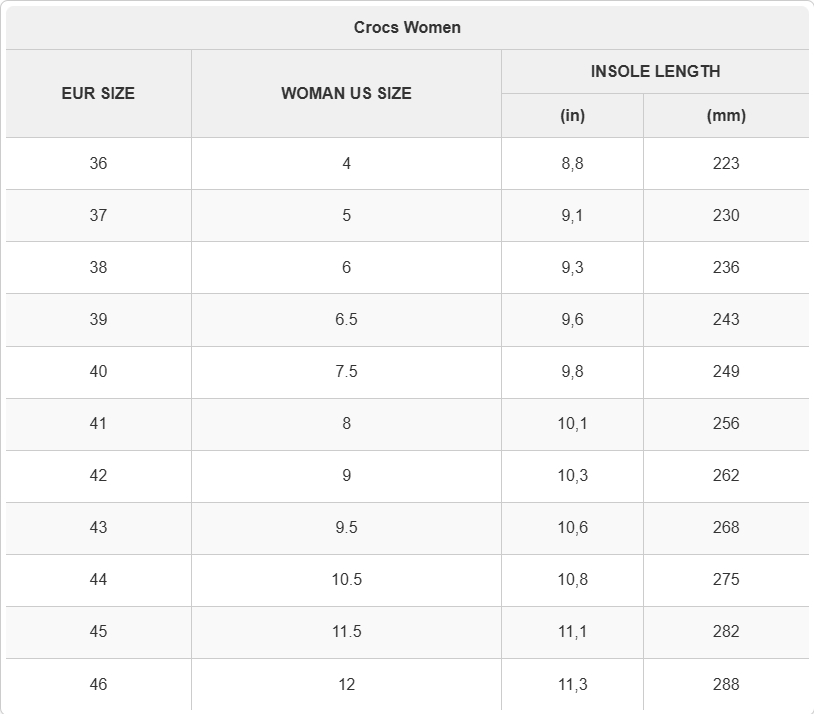Click EUR size 46 cell
Image resolution: width=814 pixels, height=714 pixels.
click(98, 684)
